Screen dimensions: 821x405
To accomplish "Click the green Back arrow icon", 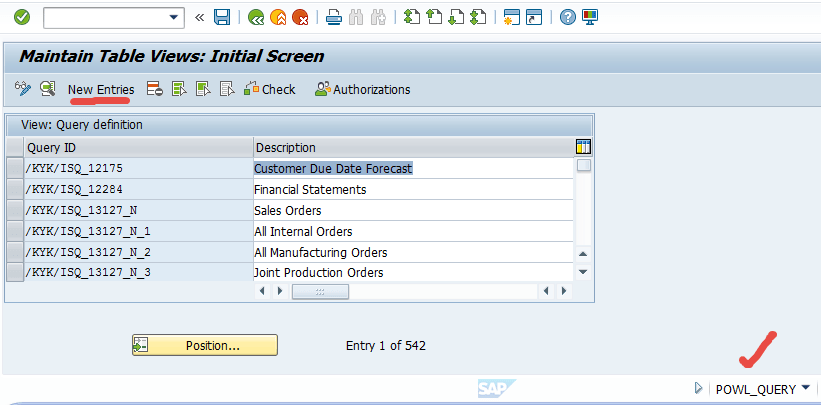I will (x=256, y=17).
